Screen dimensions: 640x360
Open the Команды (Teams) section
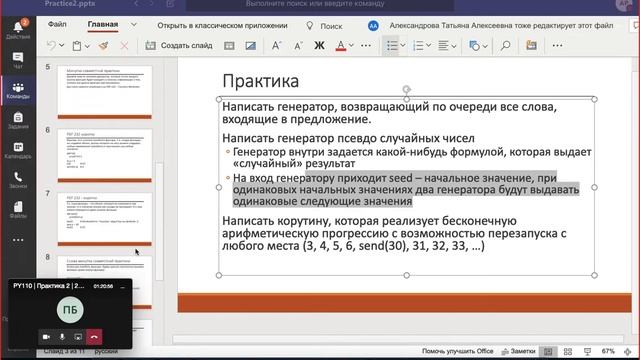(18, 90)
